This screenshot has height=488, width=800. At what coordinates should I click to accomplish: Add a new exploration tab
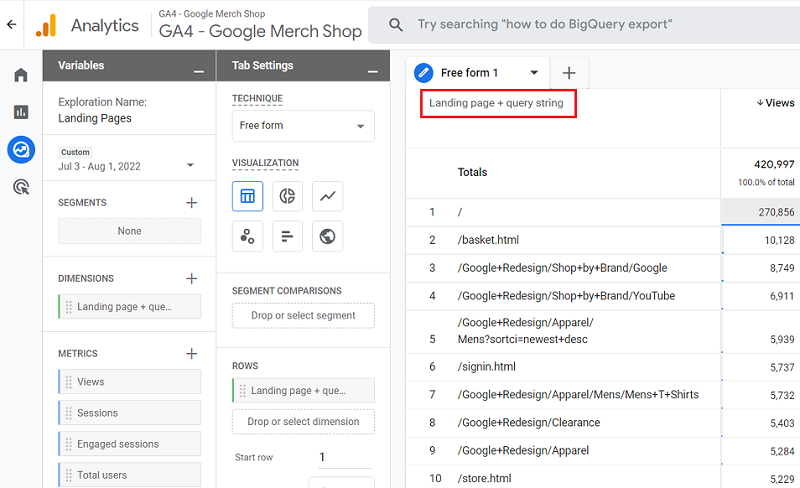569,73
